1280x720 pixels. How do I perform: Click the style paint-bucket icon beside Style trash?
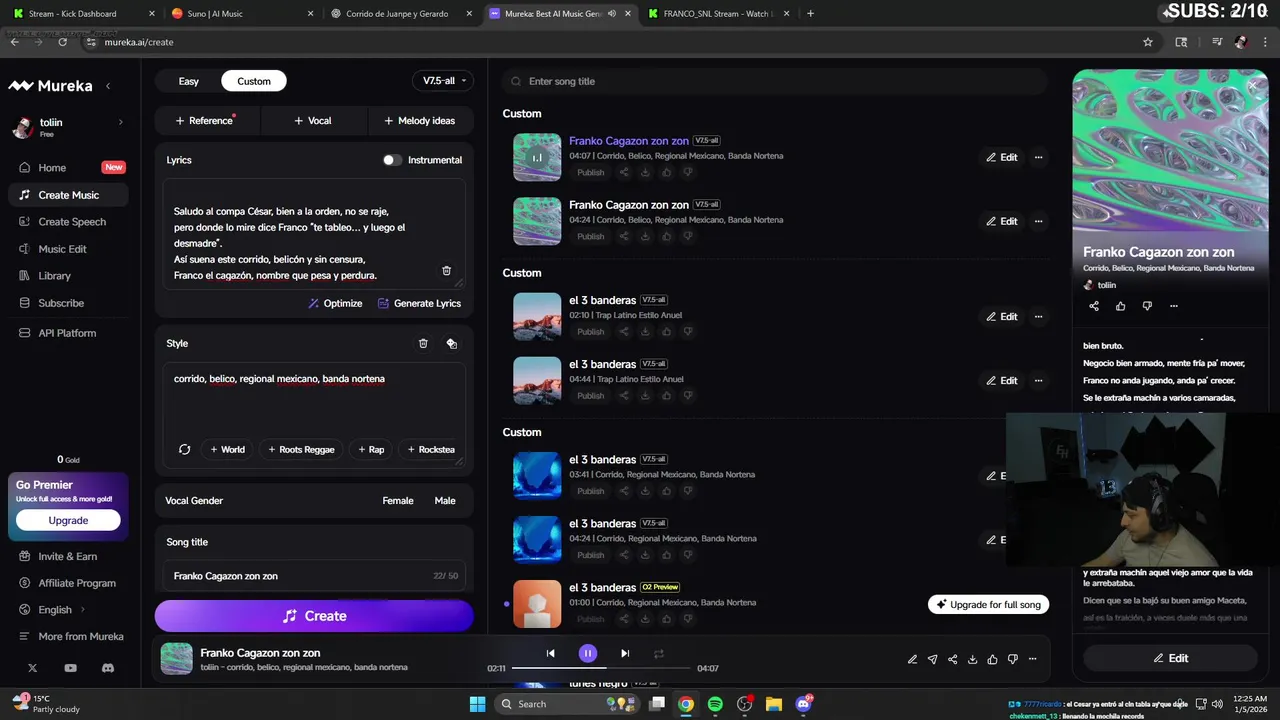[x=451, y=343]
